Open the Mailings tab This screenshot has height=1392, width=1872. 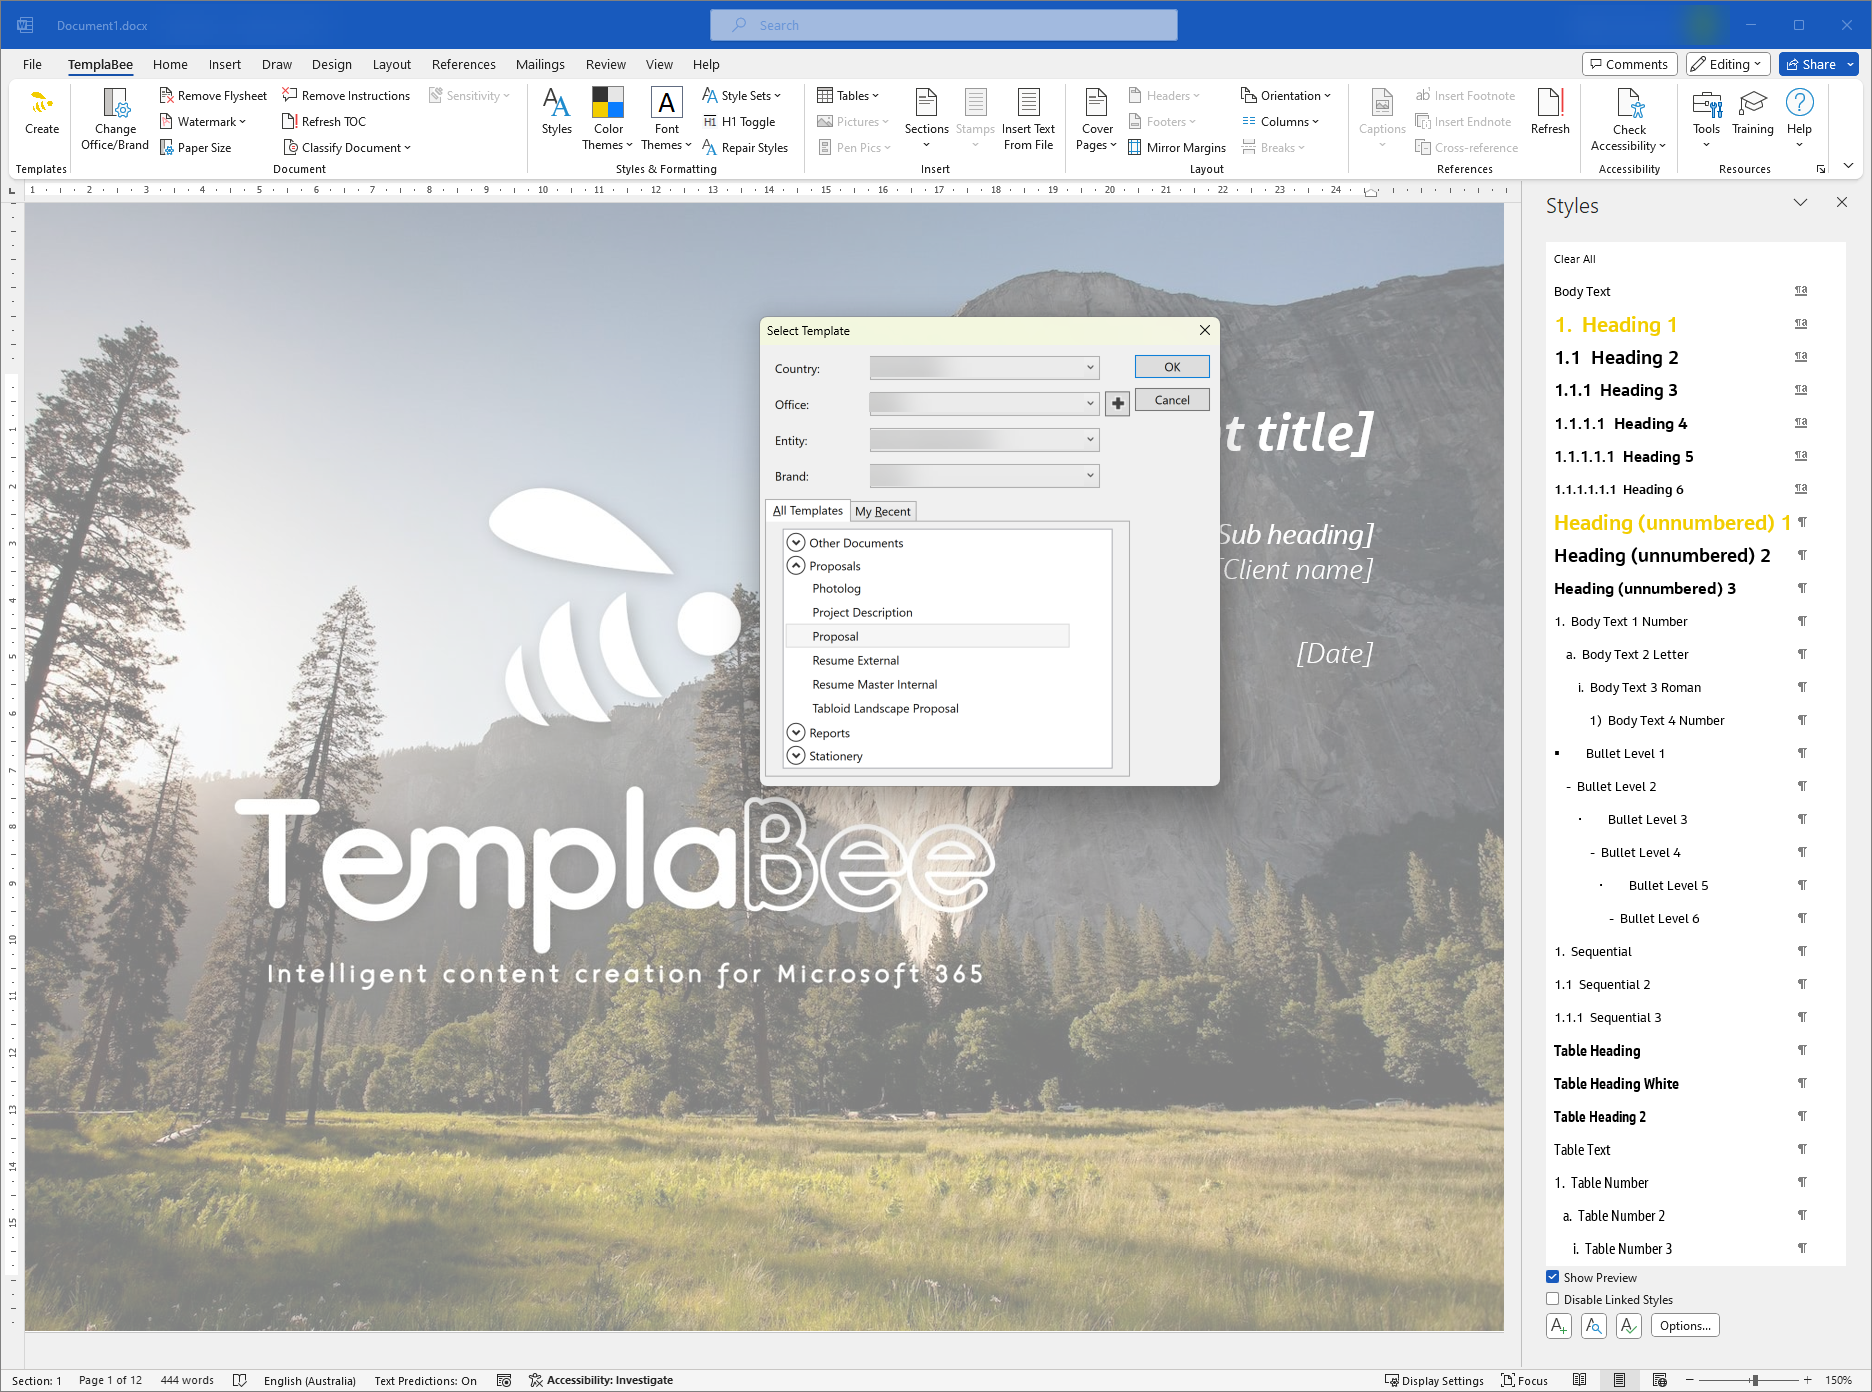pos(540,64)
